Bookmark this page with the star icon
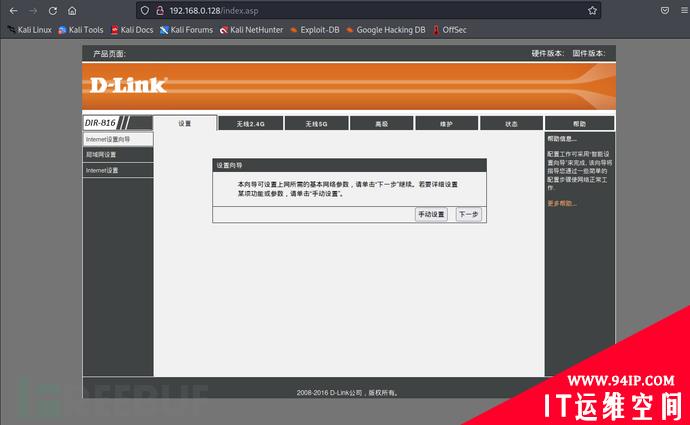This screenshot has width=690, height=425. tap(592, 11)
